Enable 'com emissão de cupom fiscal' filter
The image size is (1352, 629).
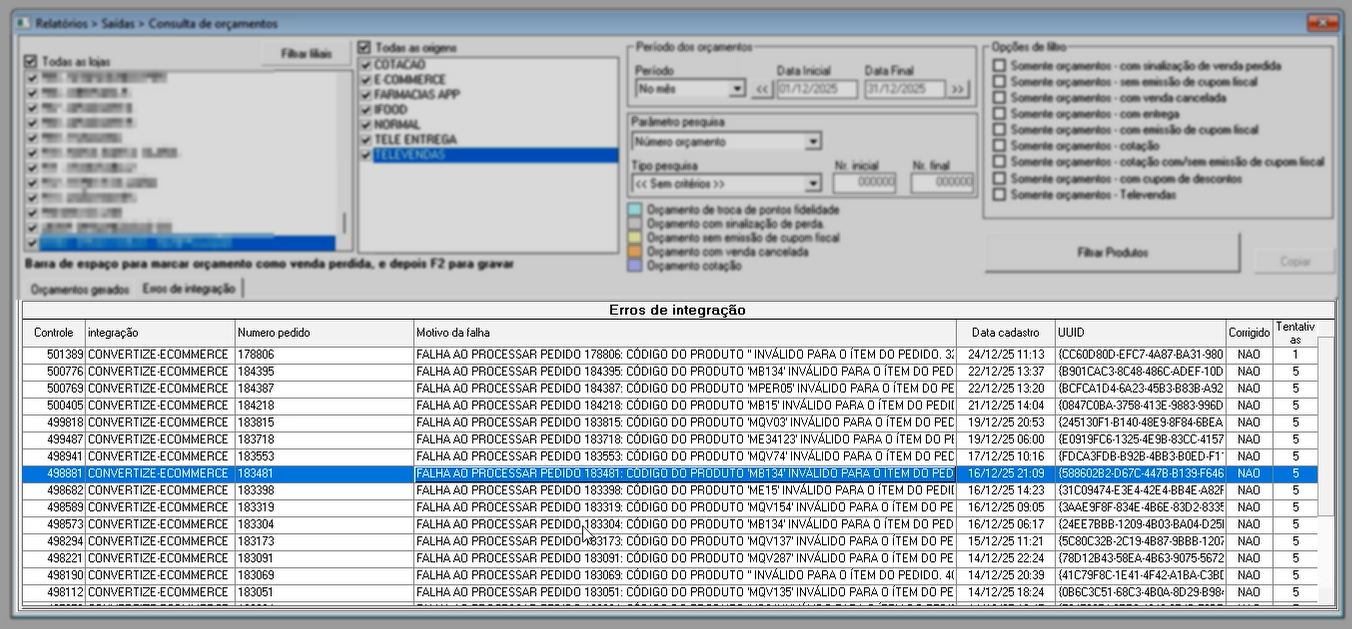[x=999, y=130]
